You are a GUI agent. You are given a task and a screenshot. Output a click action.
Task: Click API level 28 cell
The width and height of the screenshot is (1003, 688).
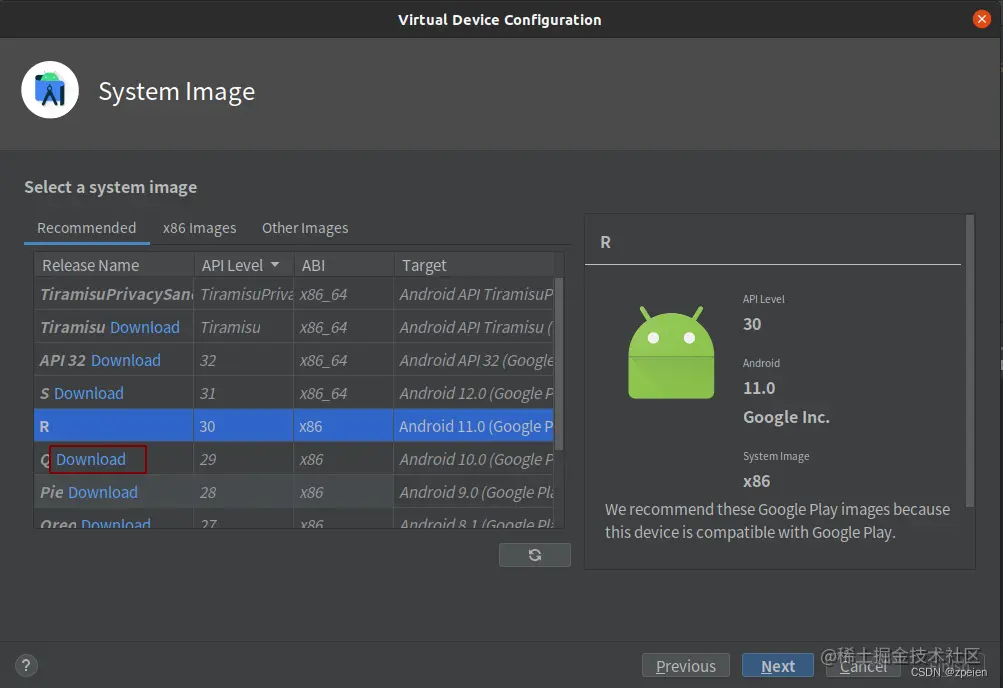click(x=244, y=492)
